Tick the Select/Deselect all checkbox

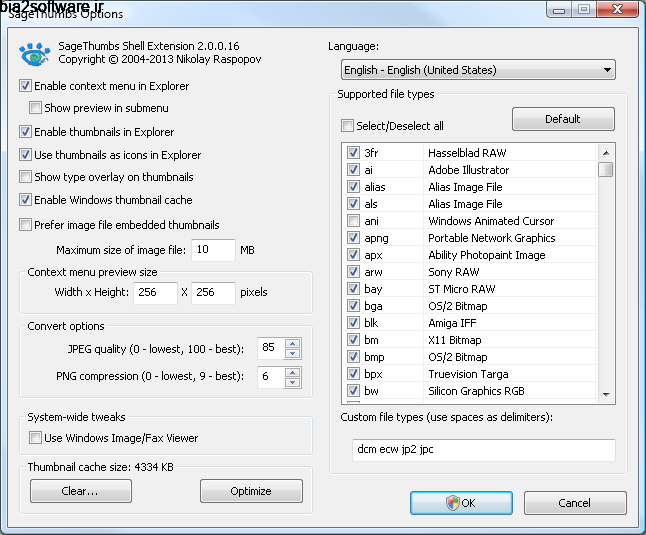pos(347,126)
